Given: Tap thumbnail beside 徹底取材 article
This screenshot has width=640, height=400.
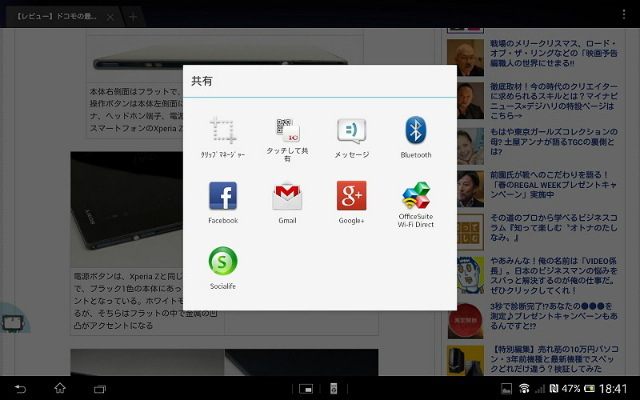Looking at the screenshot, I should tap(470, 100).
